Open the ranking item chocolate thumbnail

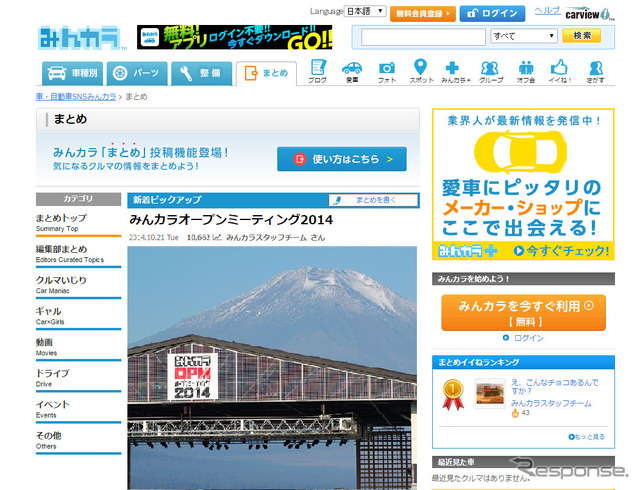[490, 393]
